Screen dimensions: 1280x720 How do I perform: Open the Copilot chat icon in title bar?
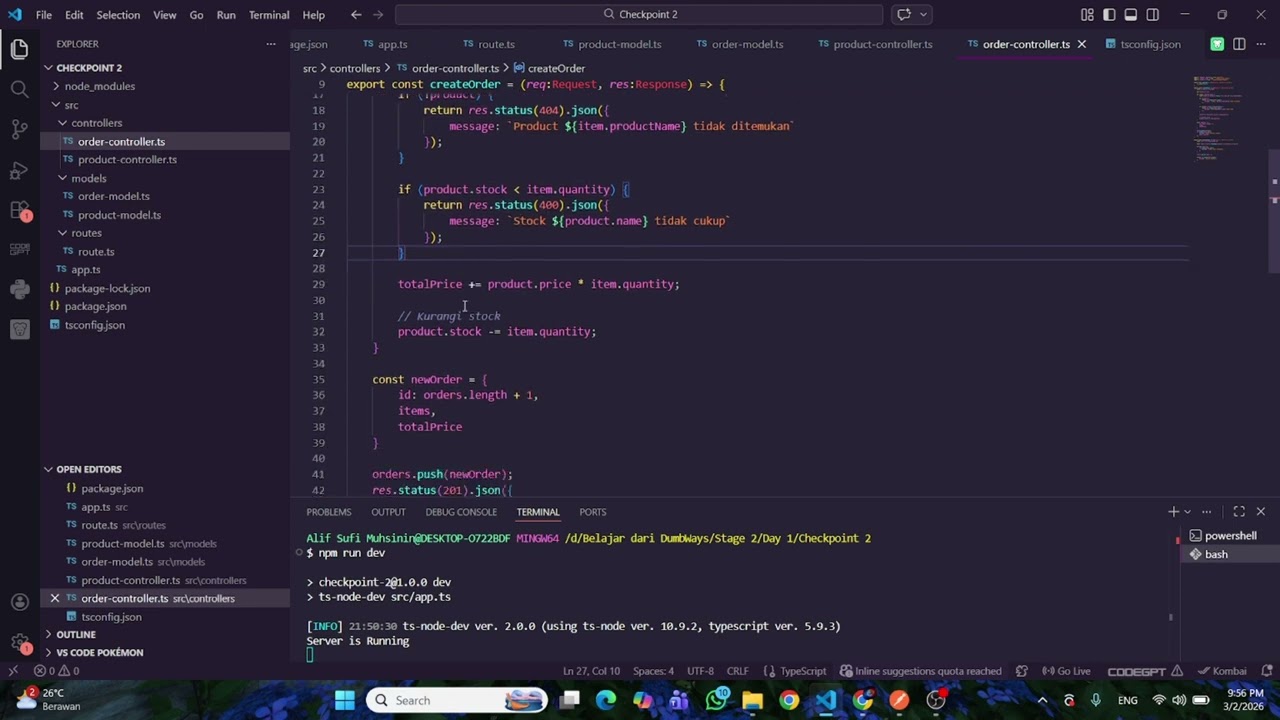point(904,14)
